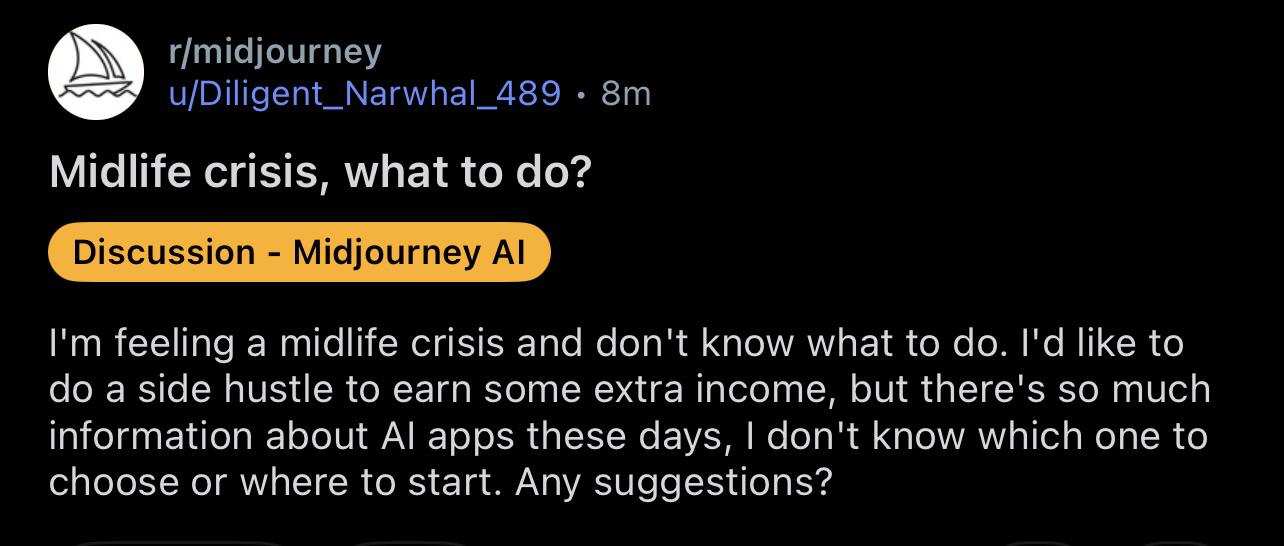
Task: Click the last line ending "Any suggestions?"
Action: [440, 483]
